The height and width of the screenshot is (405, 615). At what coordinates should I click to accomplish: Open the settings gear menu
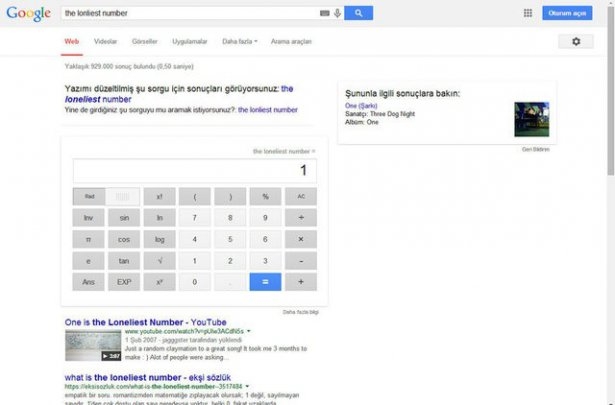(575, 41)
